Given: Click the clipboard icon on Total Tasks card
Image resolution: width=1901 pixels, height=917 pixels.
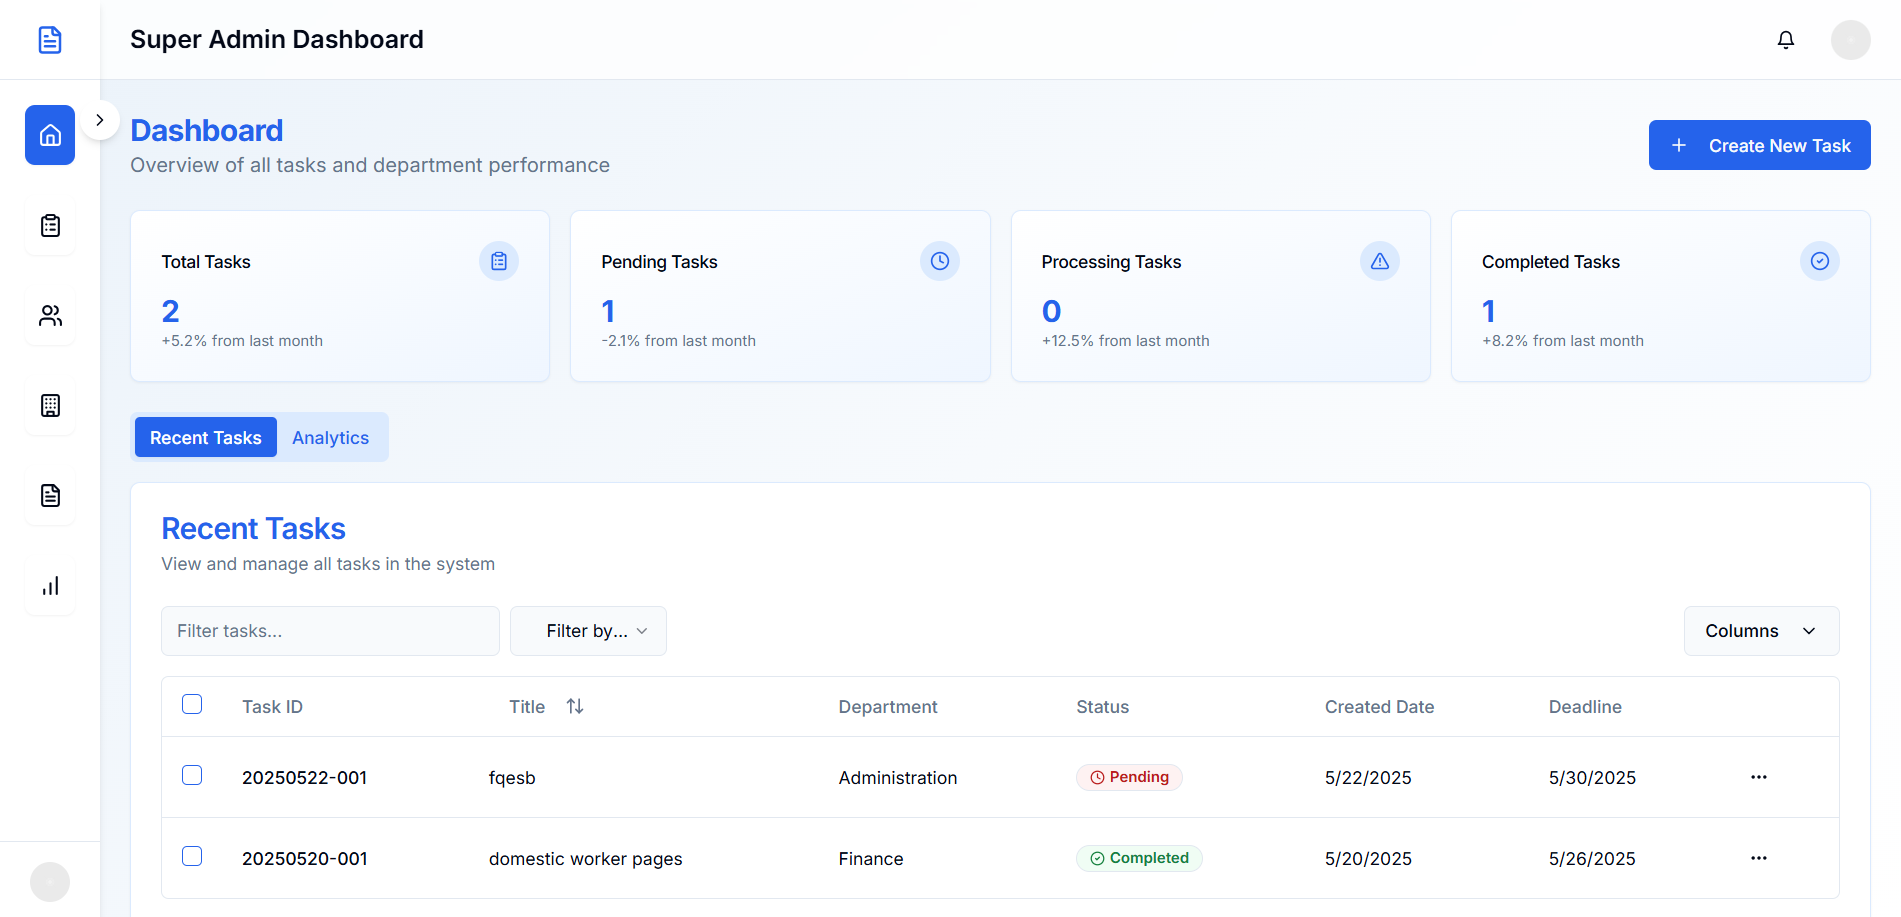Looking at the screenshot, I should click(499, 261).
